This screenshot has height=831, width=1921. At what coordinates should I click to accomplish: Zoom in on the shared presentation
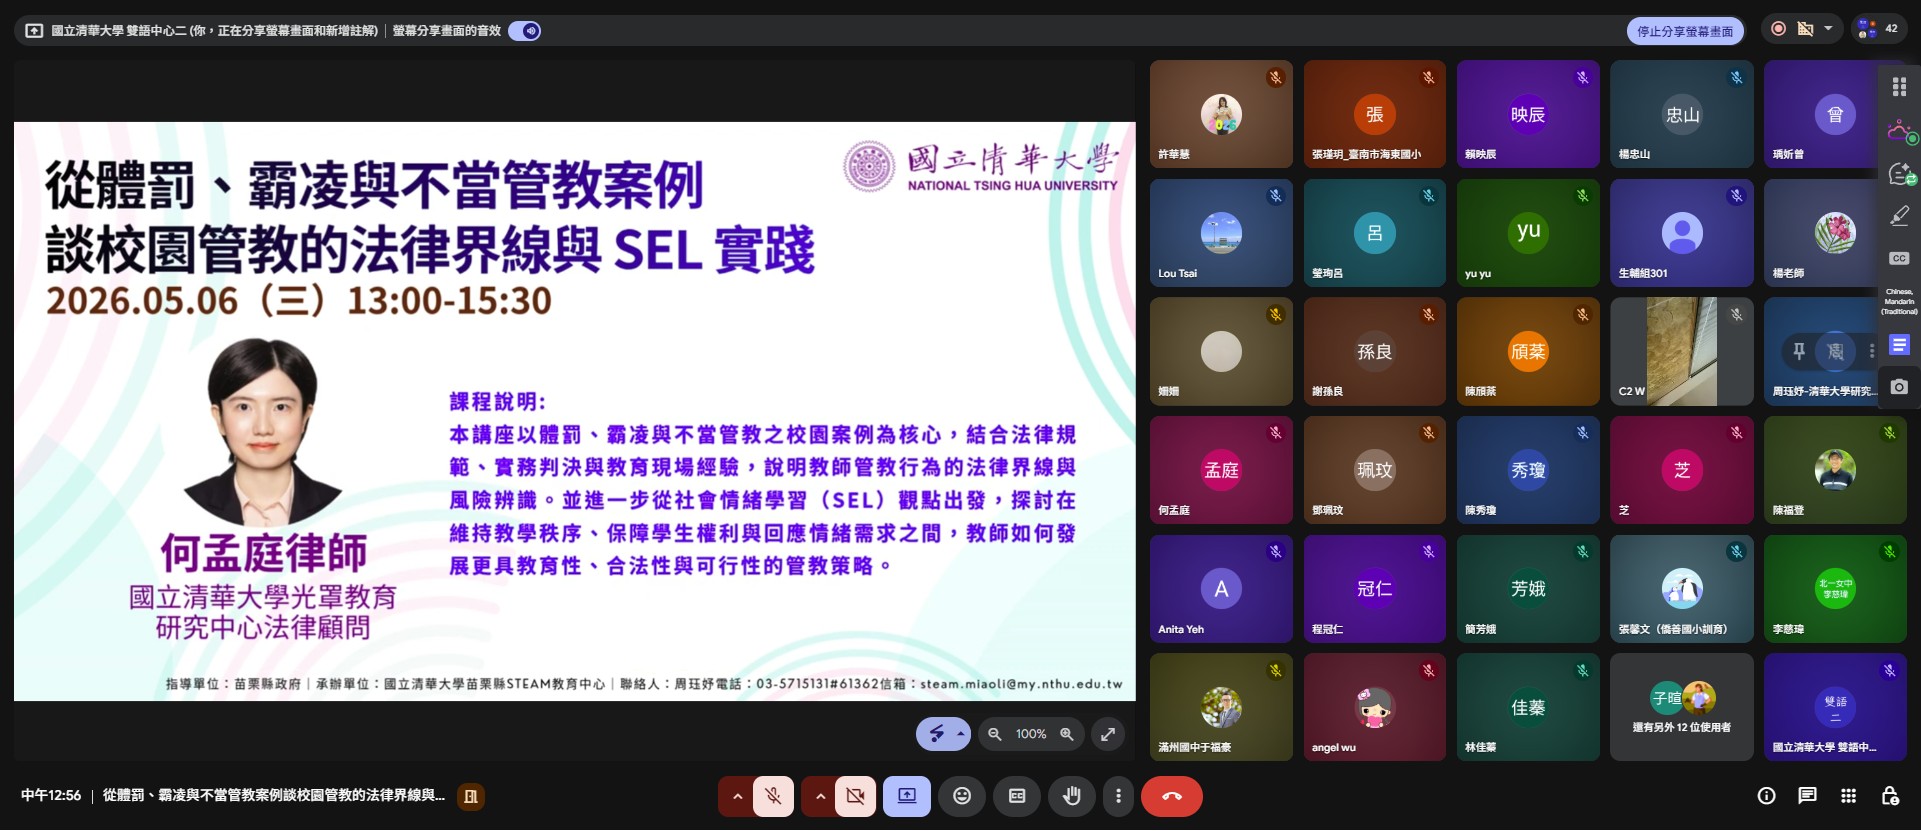1067,734
